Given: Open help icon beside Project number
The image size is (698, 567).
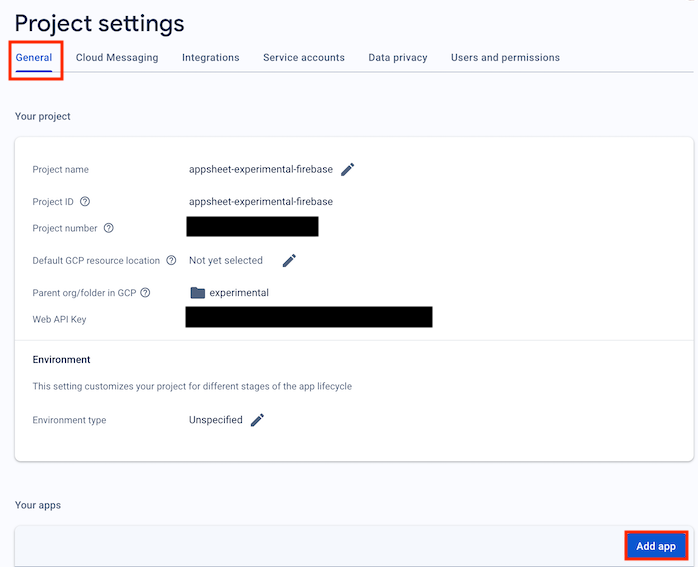Looking at the screenshot, I should point(109,228).
